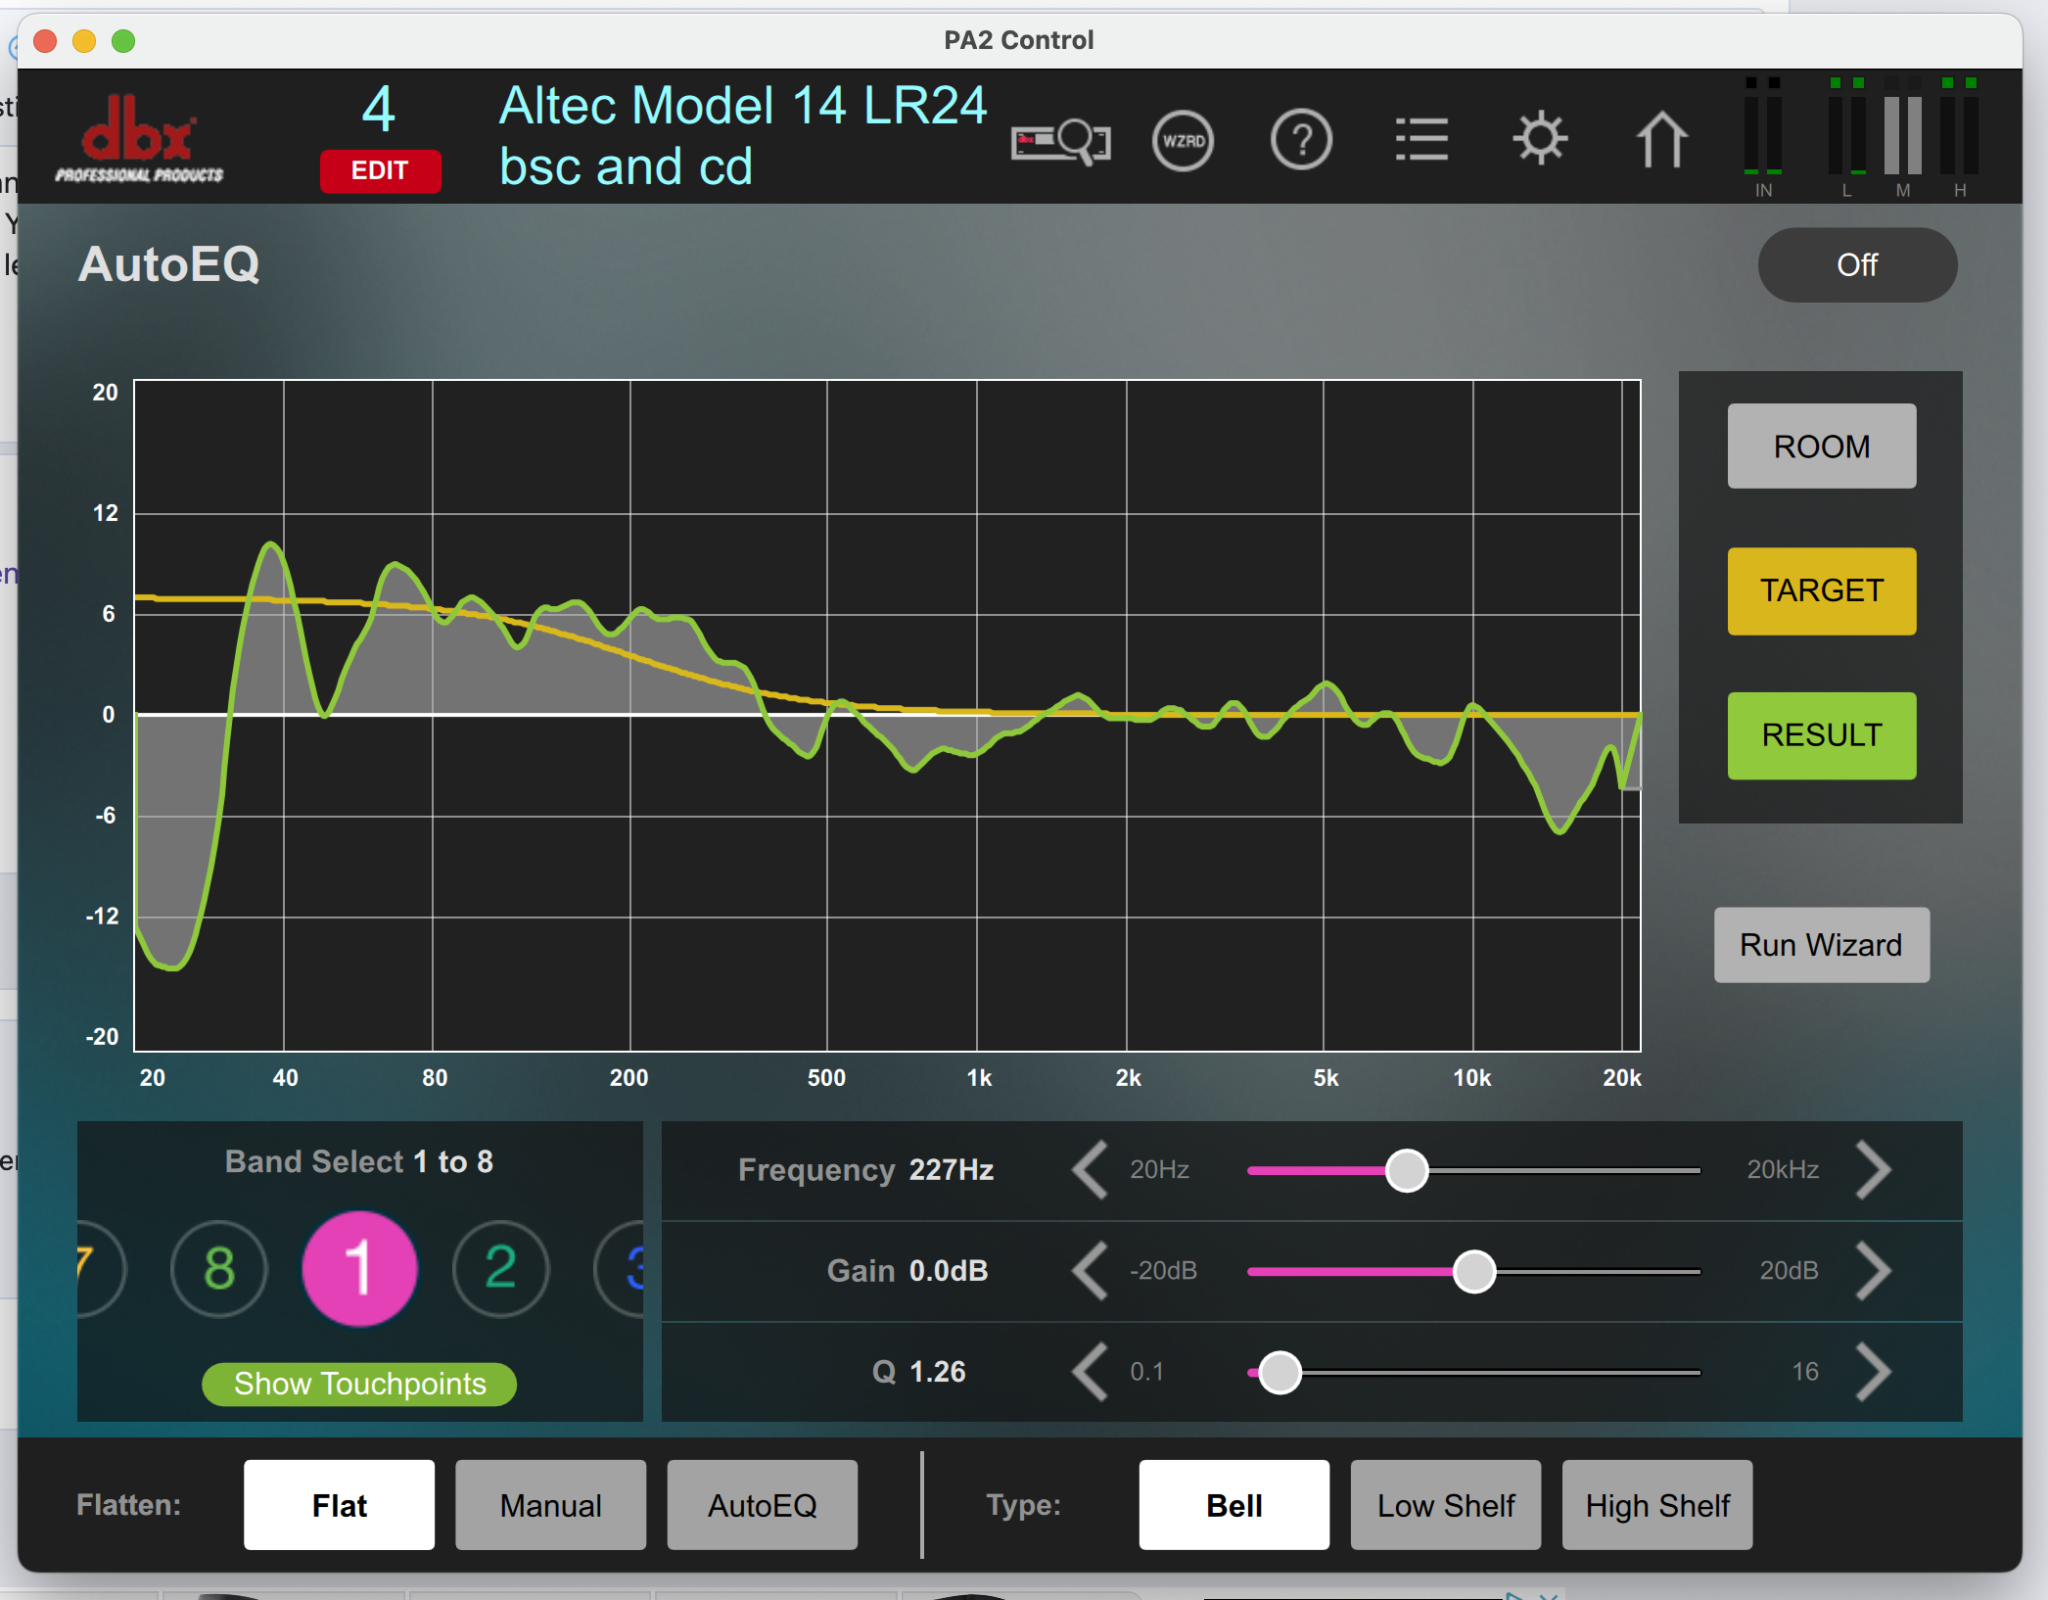Toggle the TARGET curve display
Viewport: 2048px width, 1600px height.
pos(1821,590)
